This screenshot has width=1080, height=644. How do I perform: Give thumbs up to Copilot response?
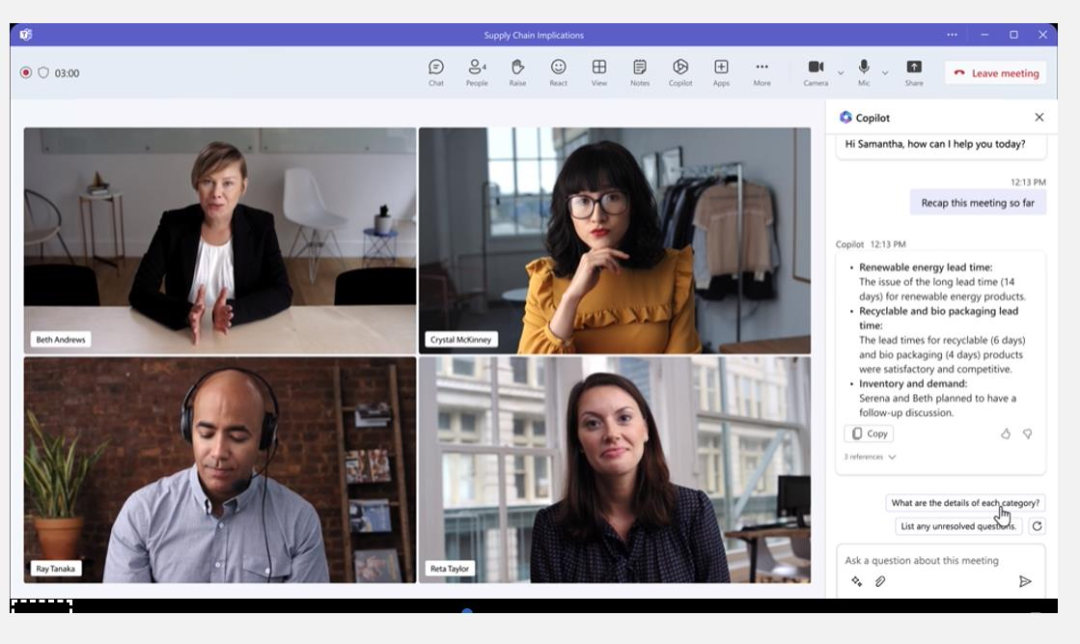pyautogui.click(x=1006, y=434)
